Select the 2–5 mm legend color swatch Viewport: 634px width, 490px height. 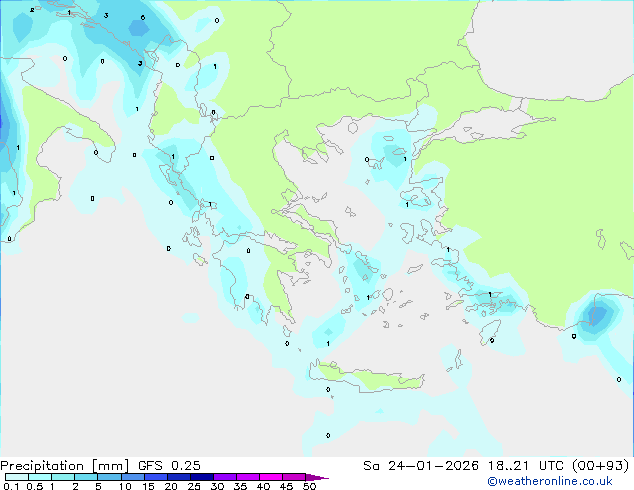[x=86, y=477]
